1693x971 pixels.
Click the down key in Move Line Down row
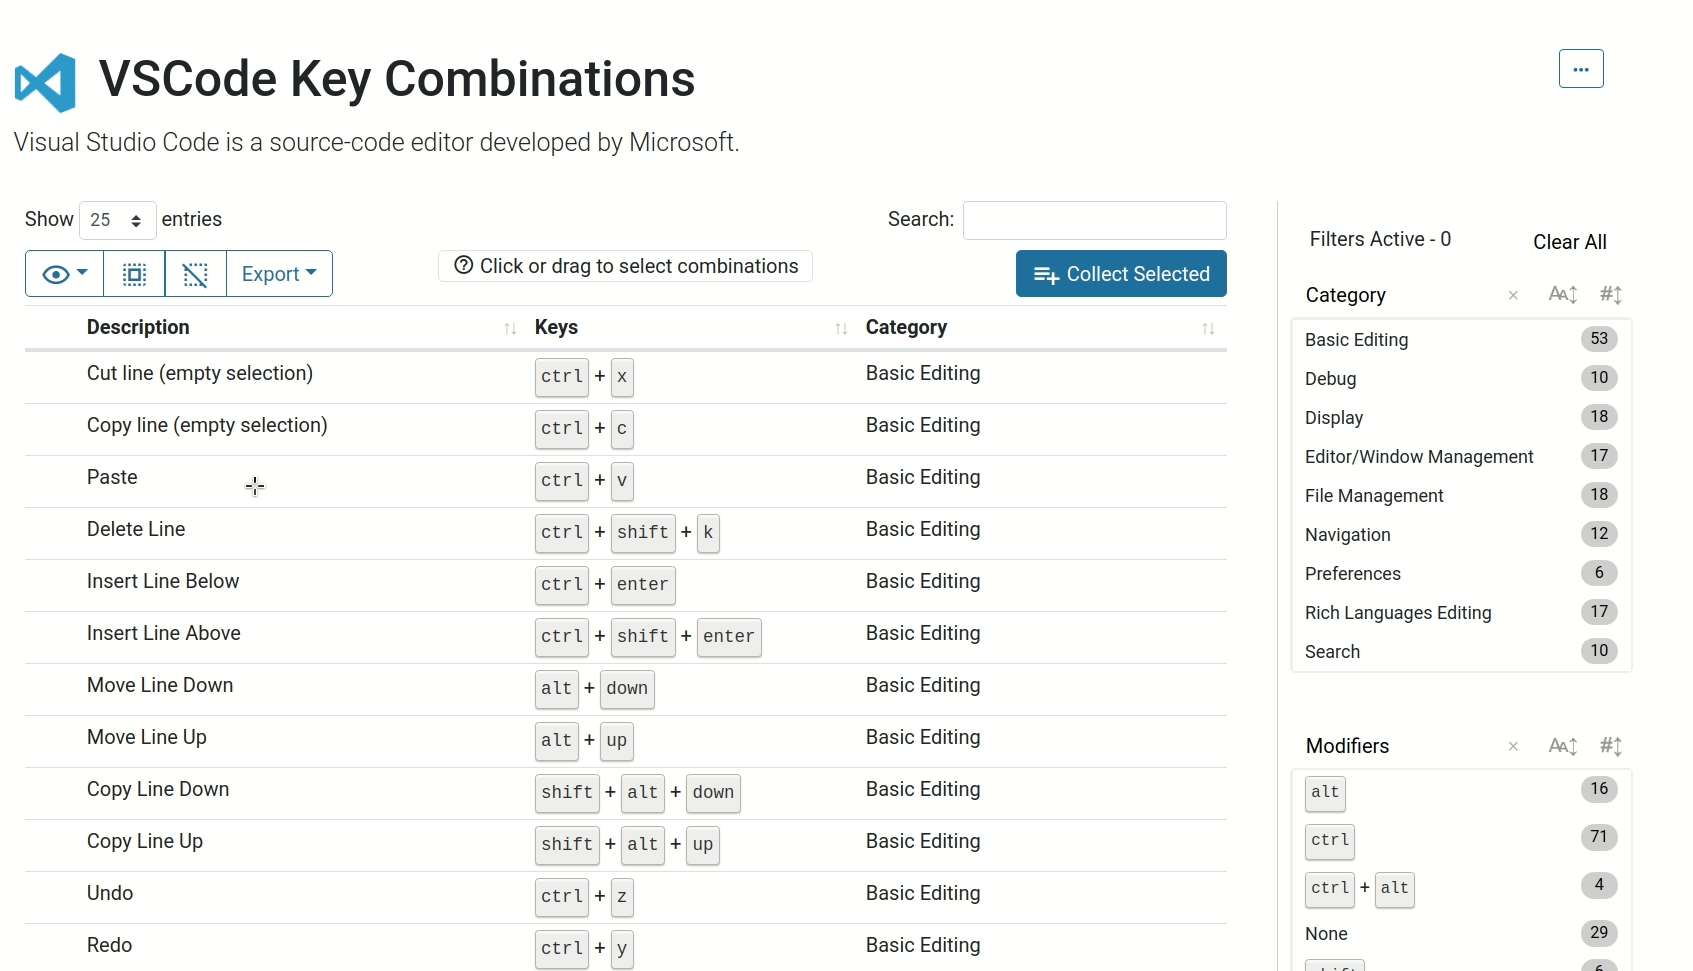[x=627, y=689]
